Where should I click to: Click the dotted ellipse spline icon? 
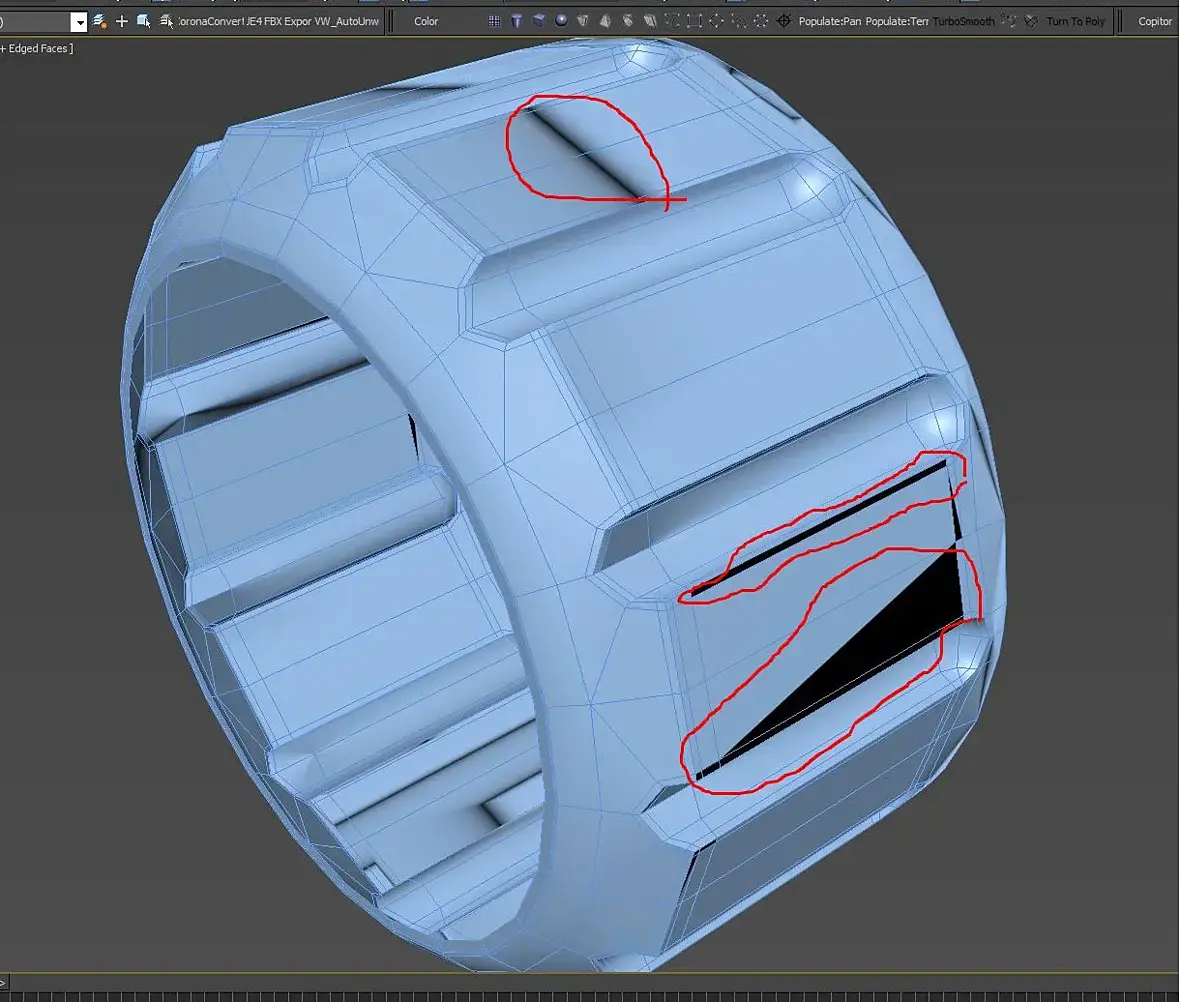pos(761,21)
